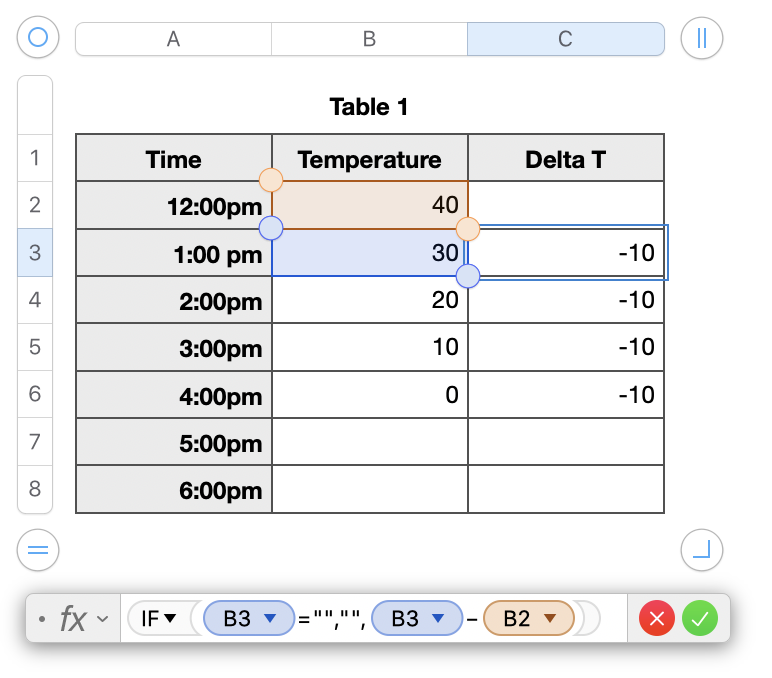Click the Delta T header cell
The image size is (772, 678).
pos(565,159)
